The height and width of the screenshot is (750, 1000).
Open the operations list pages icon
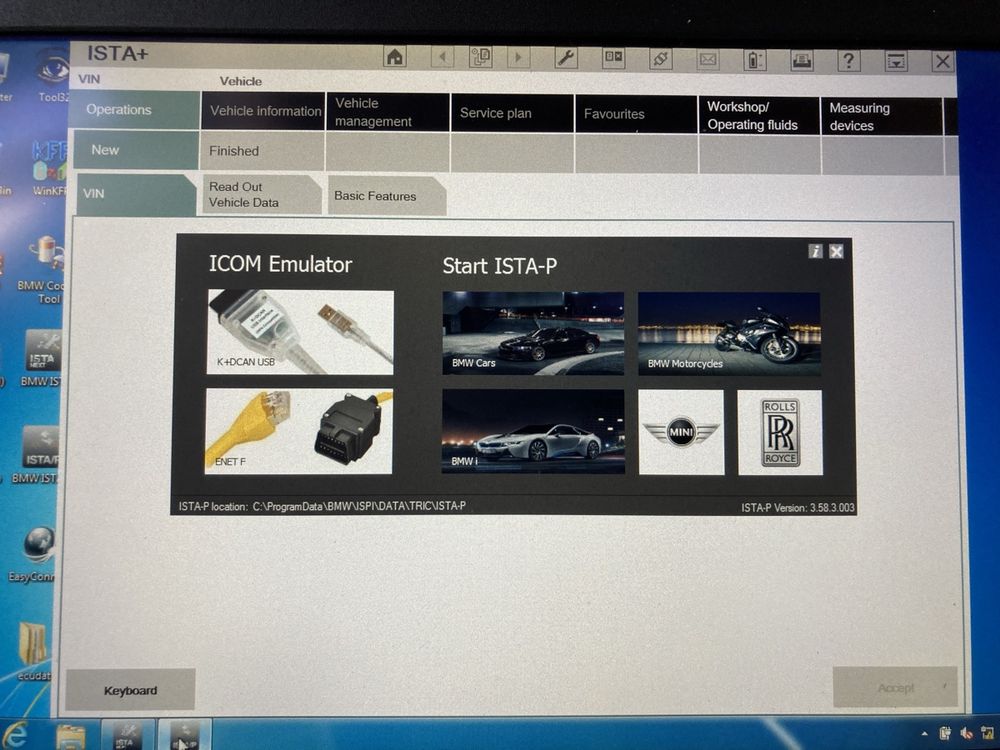pos(481,58)
